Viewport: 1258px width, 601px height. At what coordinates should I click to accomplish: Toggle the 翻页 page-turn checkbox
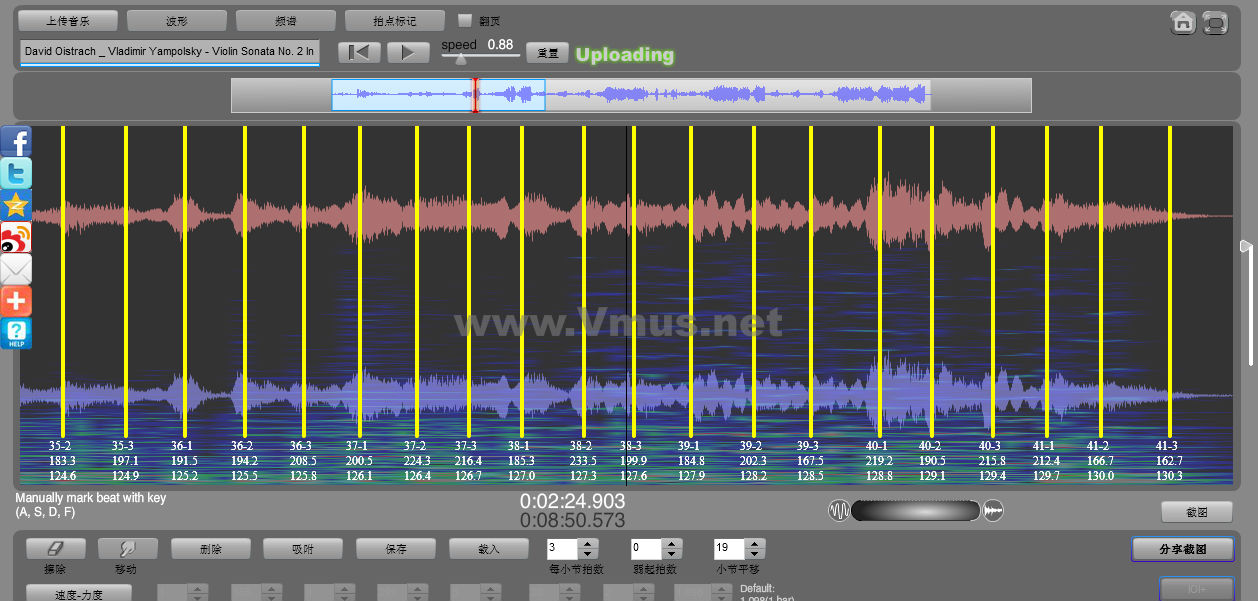pyautogui.click(x=464, y=20)
